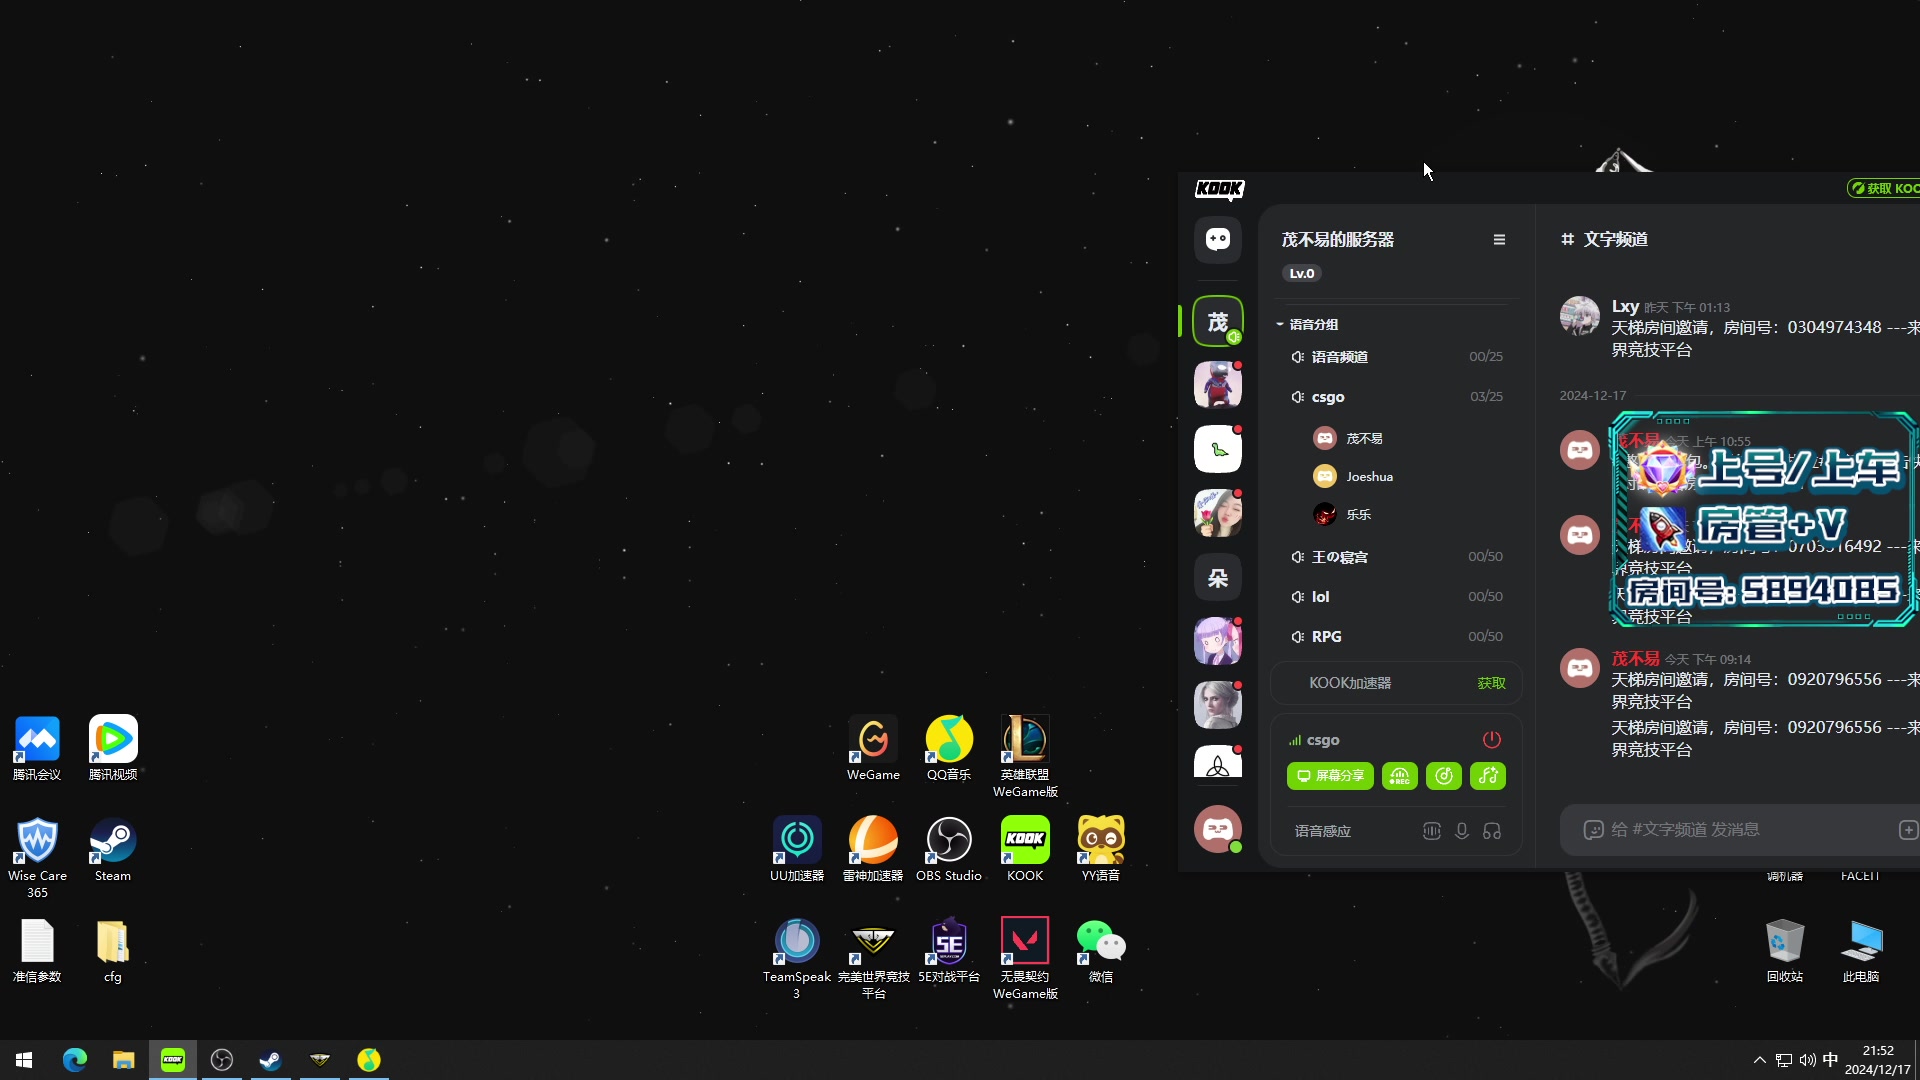Image resolution: width=1920 pixels, height=1080 pixels.
Task: Select the csgo voice channel
Action: click(1396, 397)
